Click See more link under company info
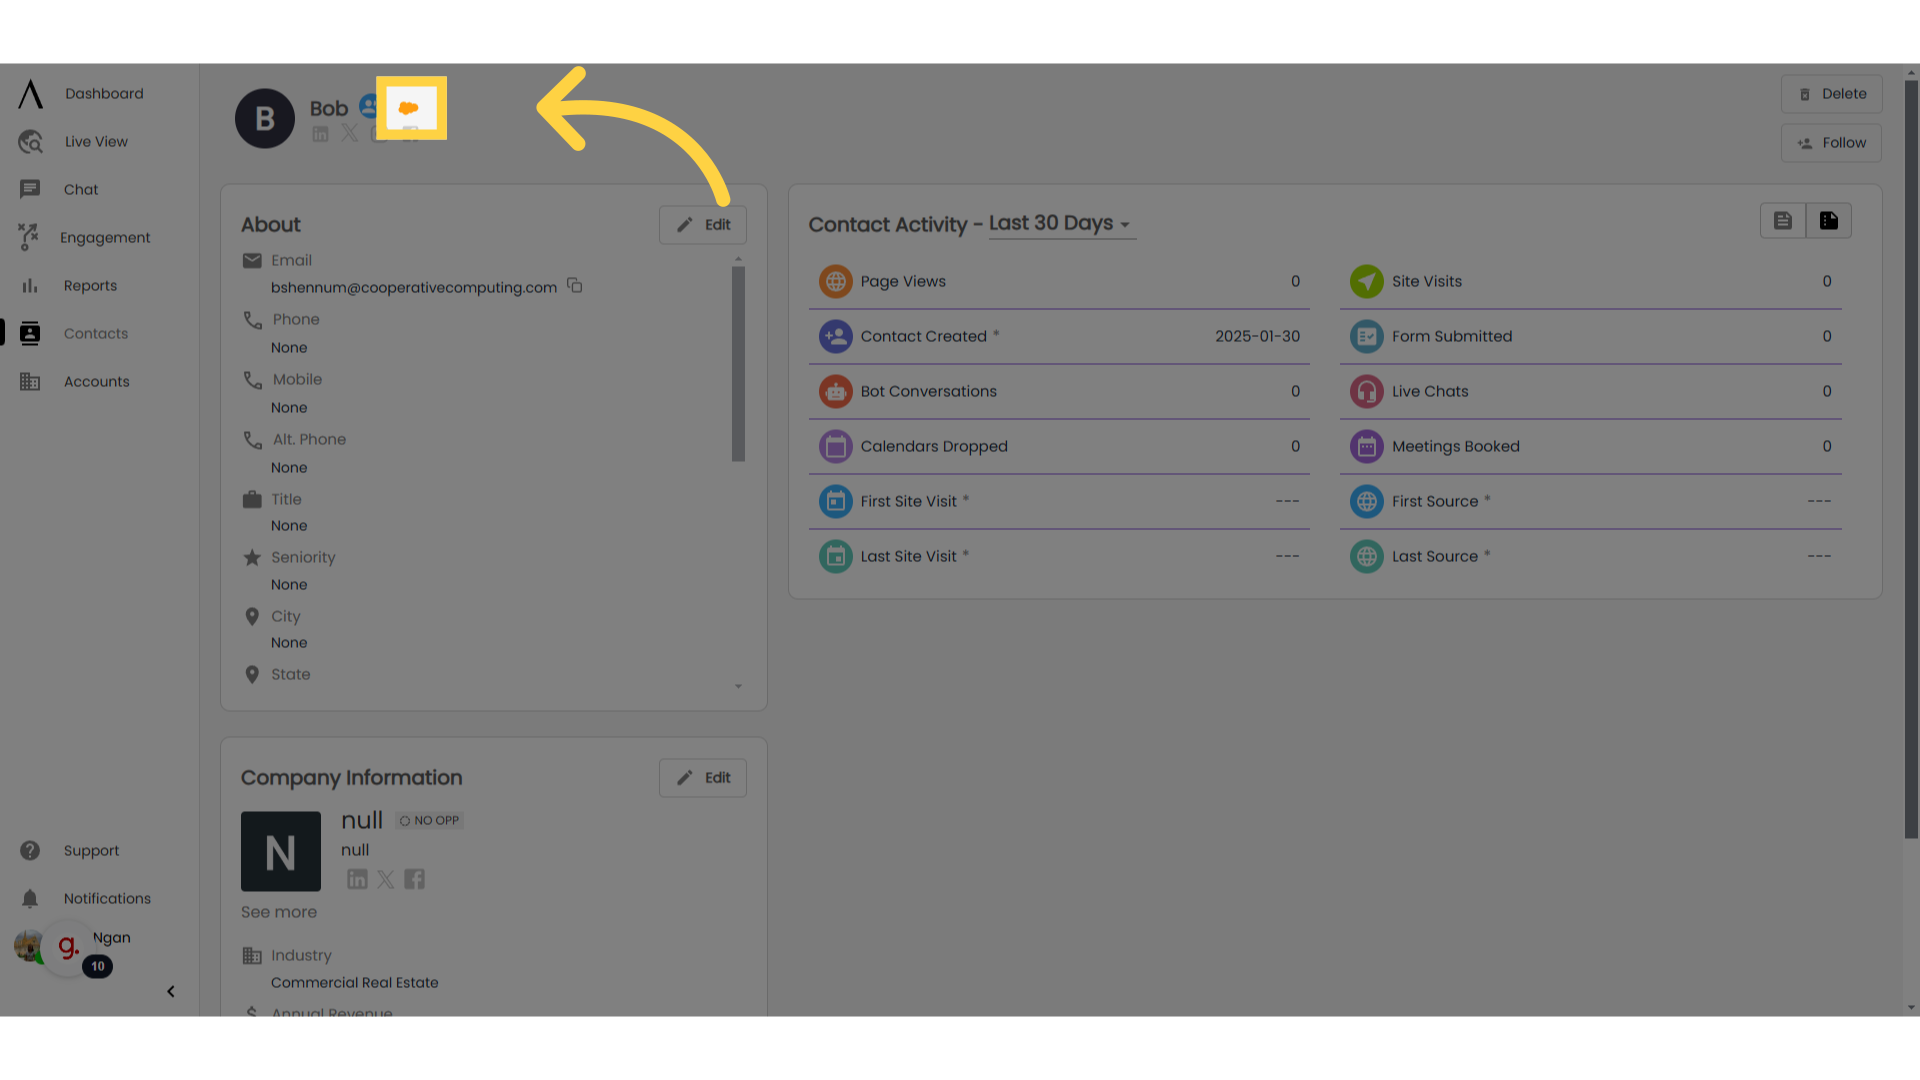Viewport: 1920px width, 1080px height. (x=278, y=911)
